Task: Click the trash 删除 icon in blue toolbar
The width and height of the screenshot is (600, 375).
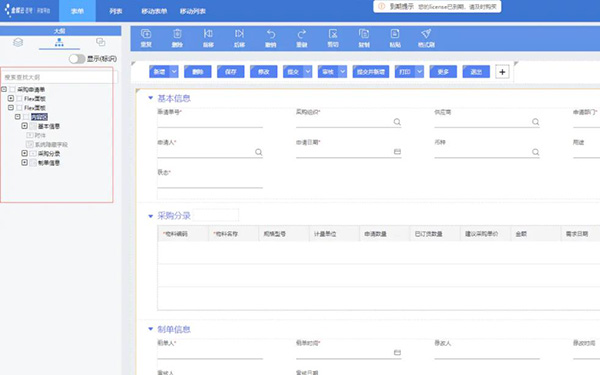Action: click(177, 34)
